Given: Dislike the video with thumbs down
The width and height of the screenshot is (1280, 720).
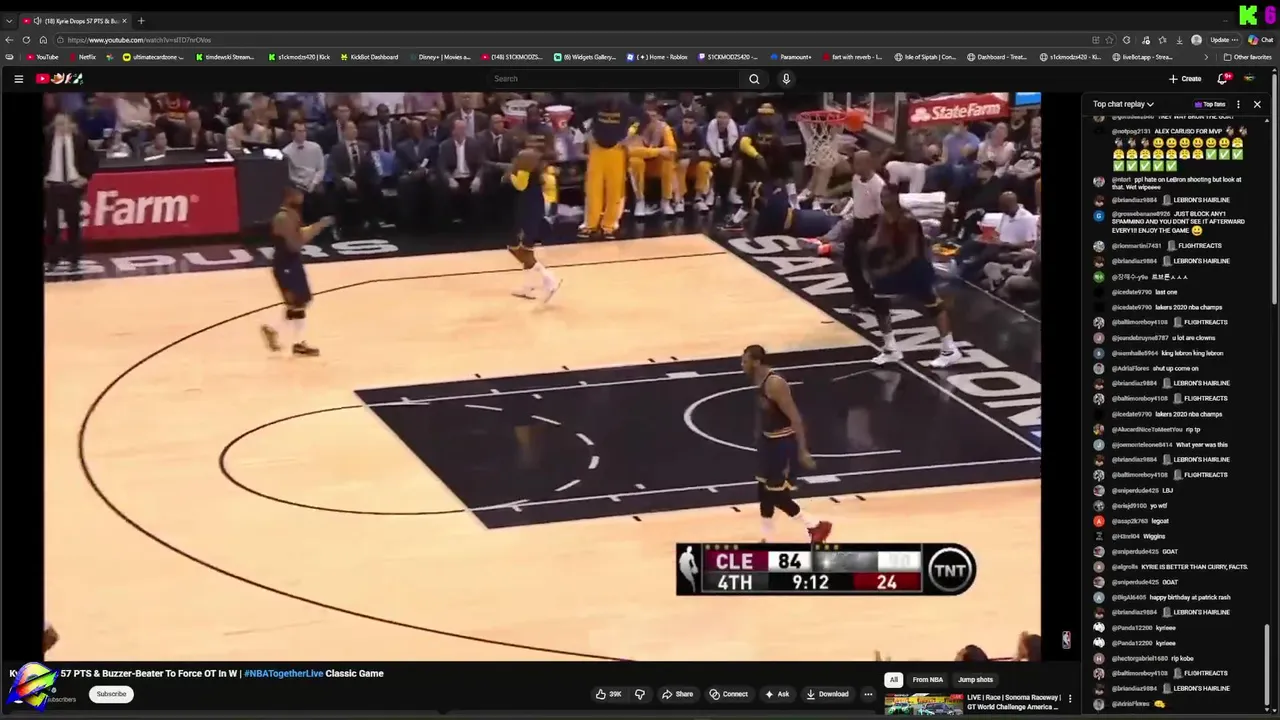Looking at the screenshot, I should click(x=640, y=694).
